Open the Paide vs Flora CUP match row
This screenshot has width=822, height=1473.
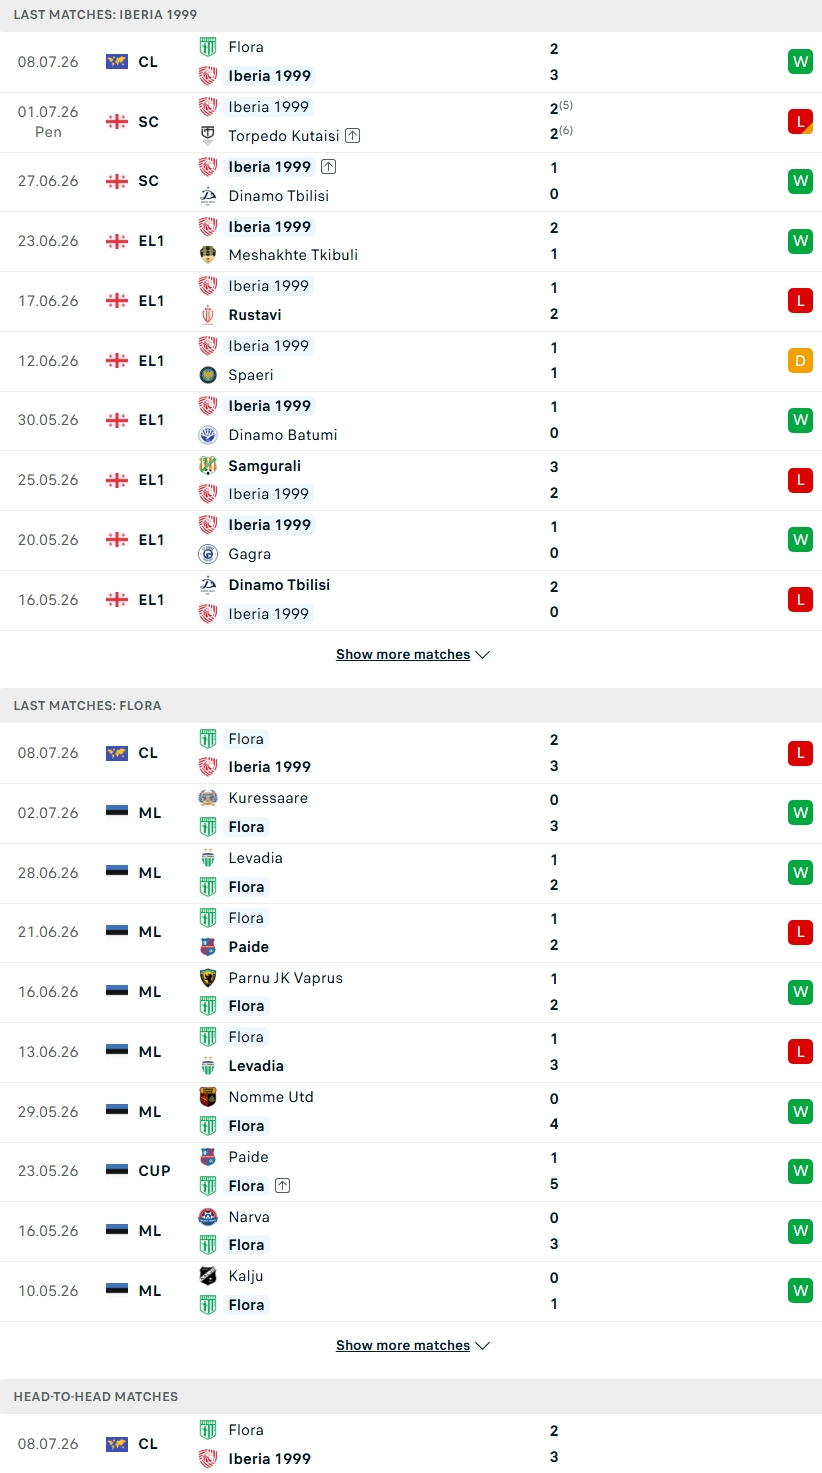pyautogui.click(x=411, y=1171)
